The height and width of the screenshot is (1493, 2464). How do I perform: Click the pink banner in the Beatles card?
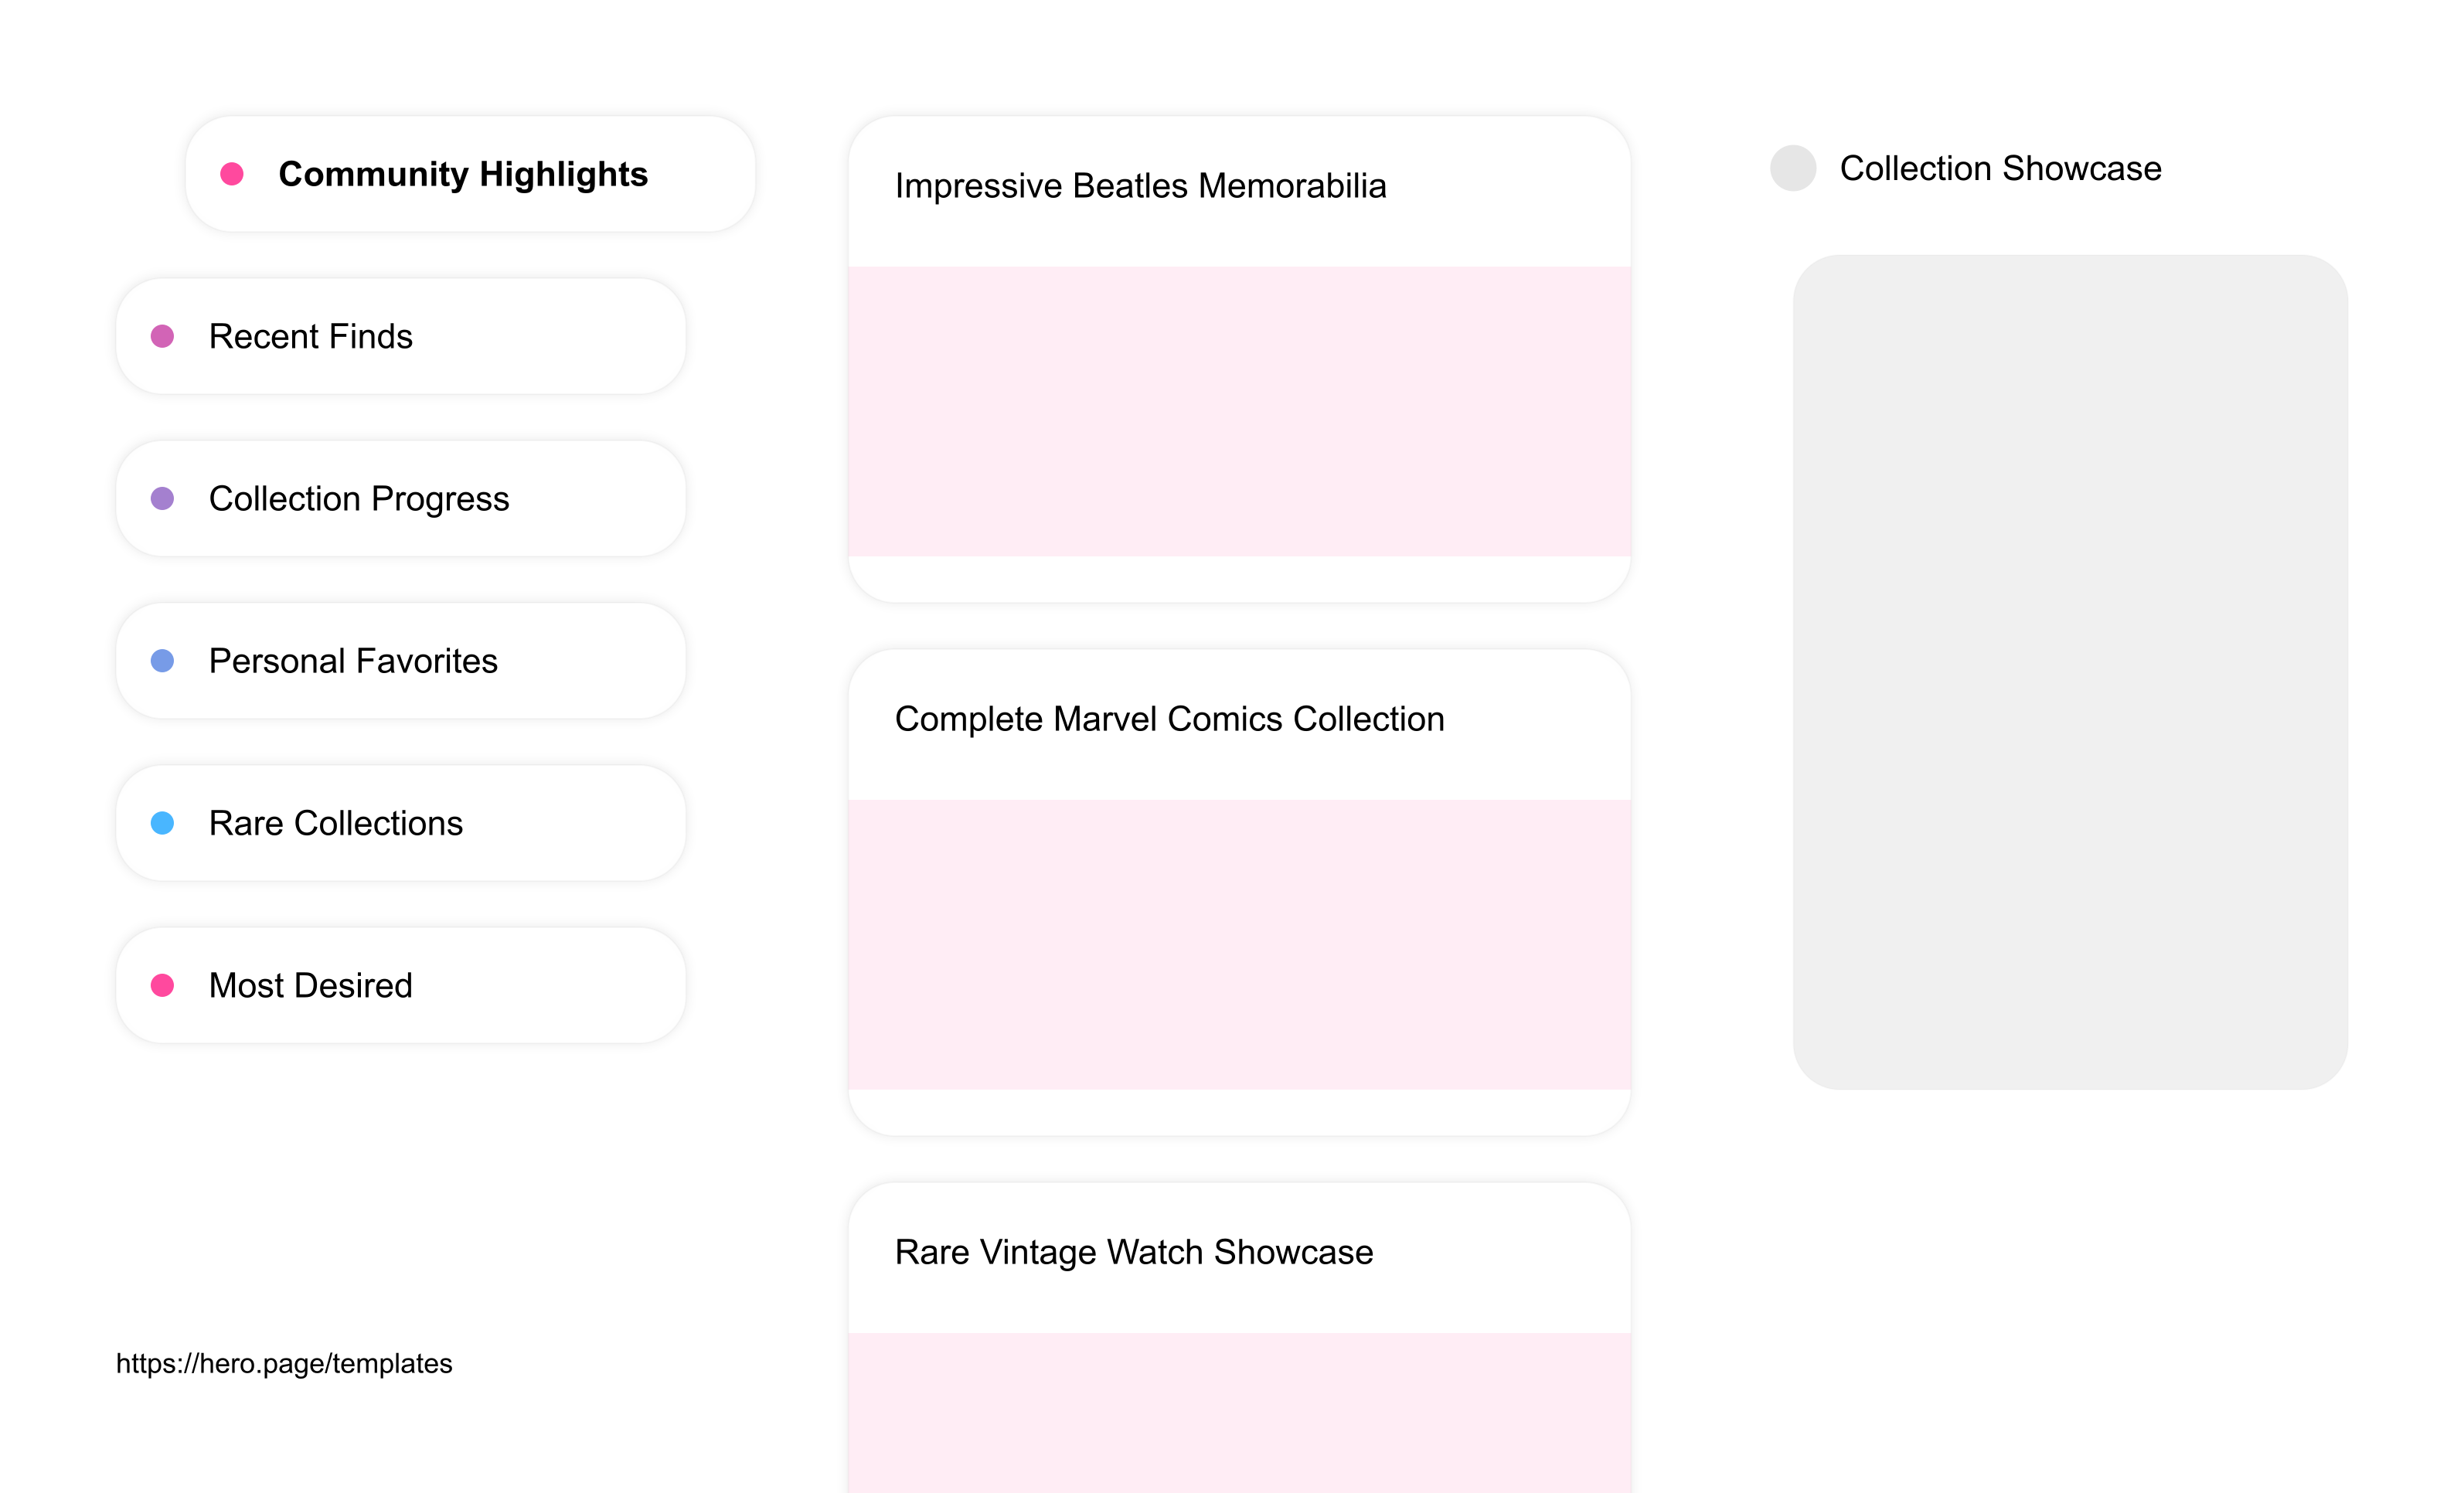(1238, 408)
